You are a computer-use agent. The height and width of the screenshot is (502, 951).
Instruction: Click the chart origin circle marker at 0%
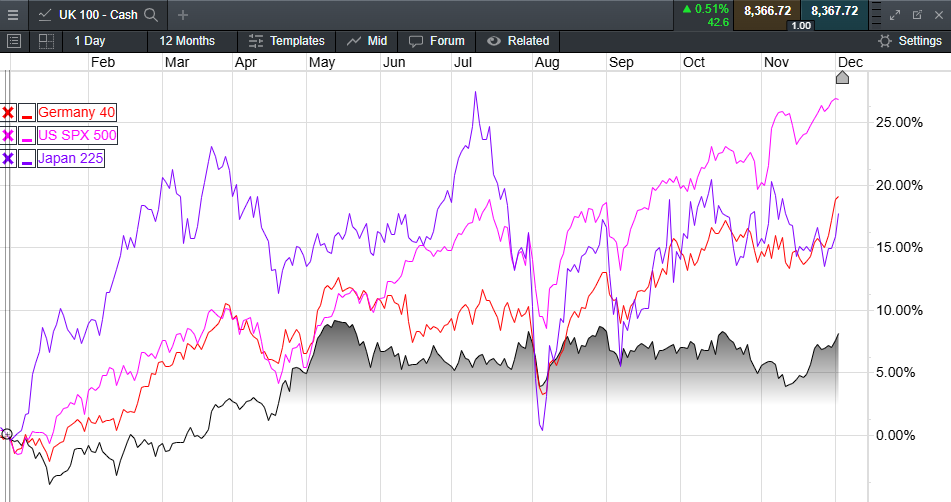point(7,434)
